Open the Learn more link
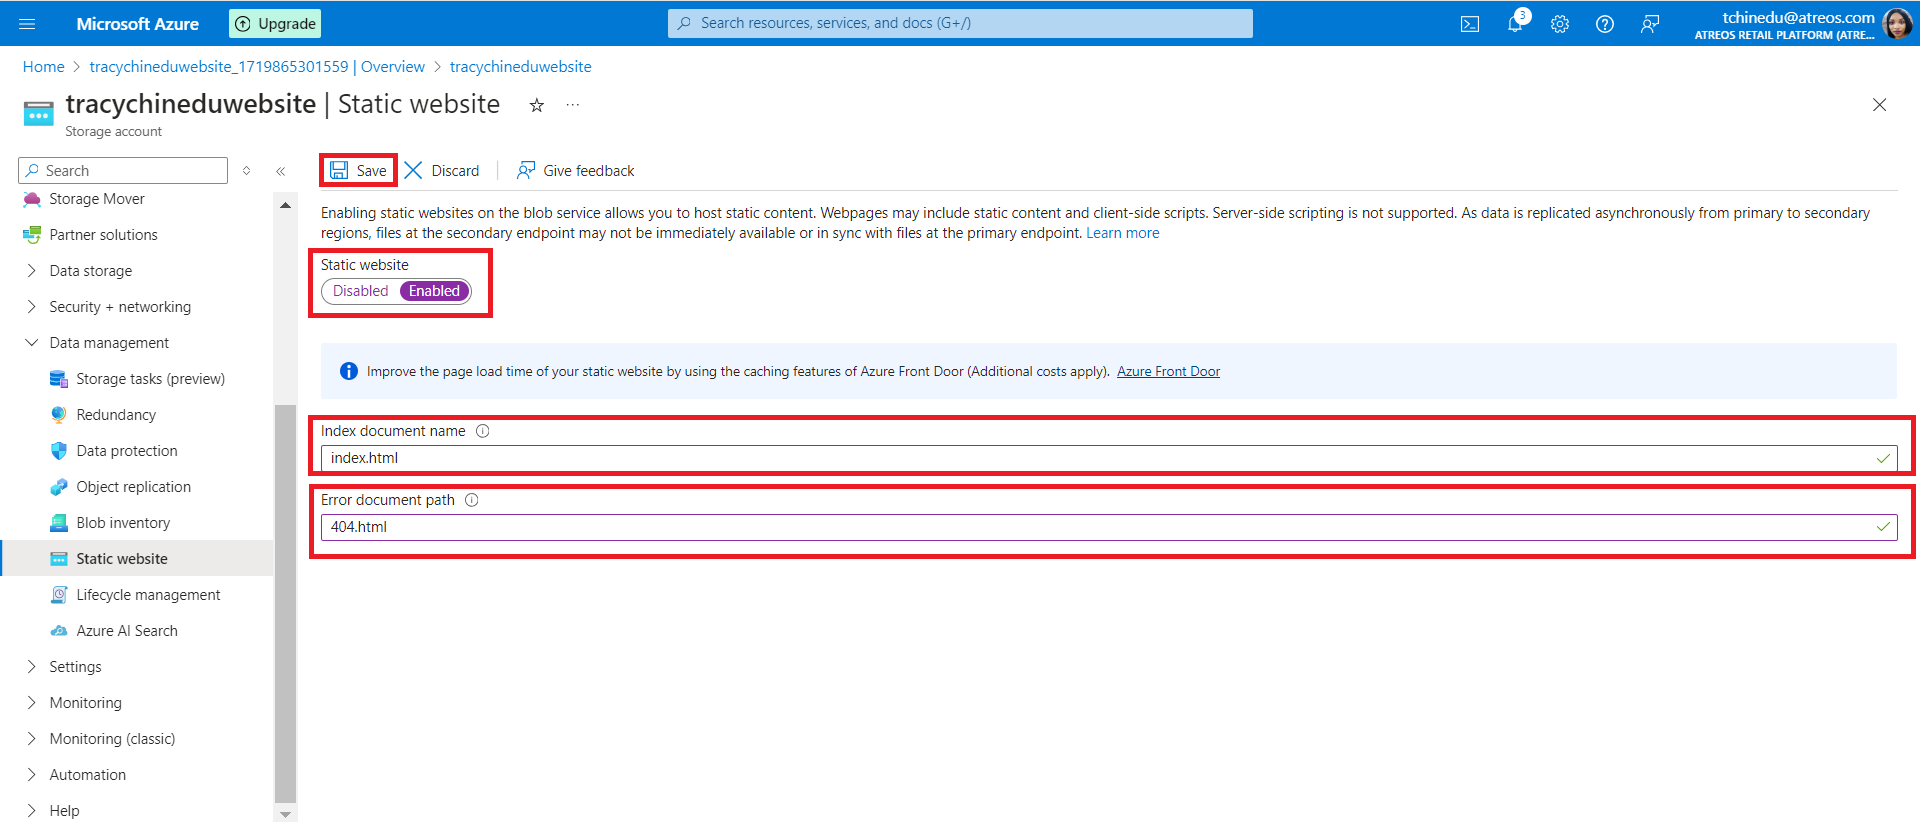The width and height of the screenshot is (1920, 822). pos(1123,233)
